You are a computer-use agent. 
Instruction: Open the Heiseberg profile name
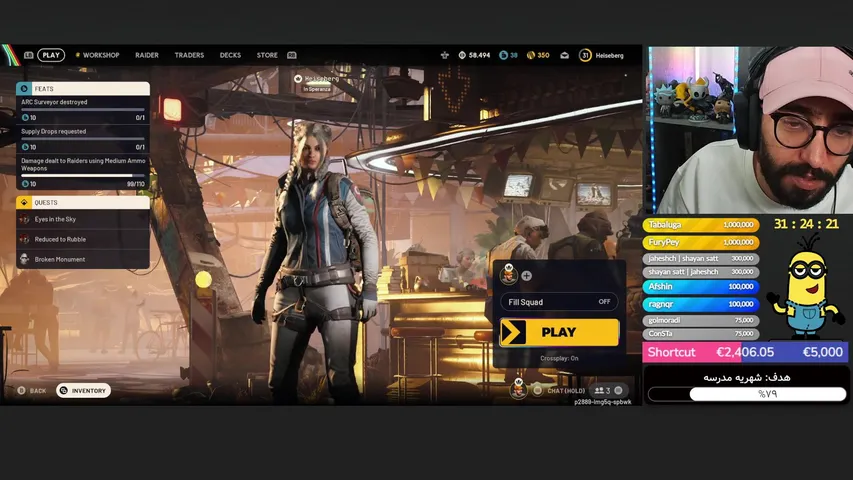609,56
